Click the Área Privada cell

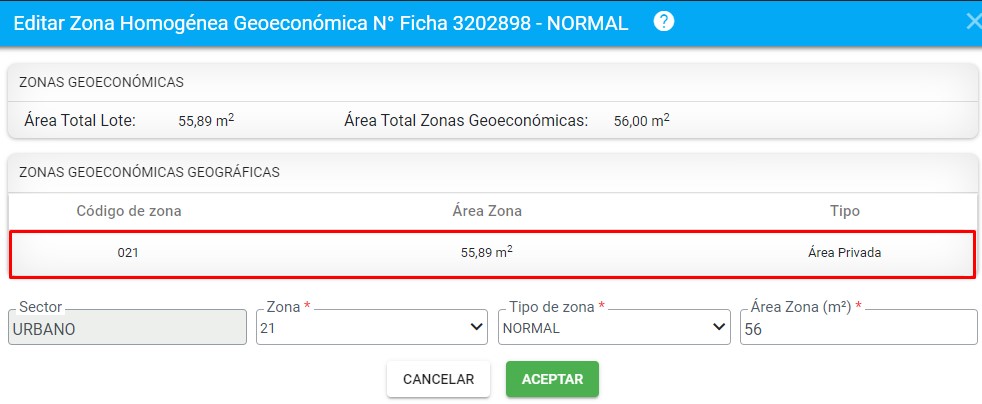click(x=845, y=253)
